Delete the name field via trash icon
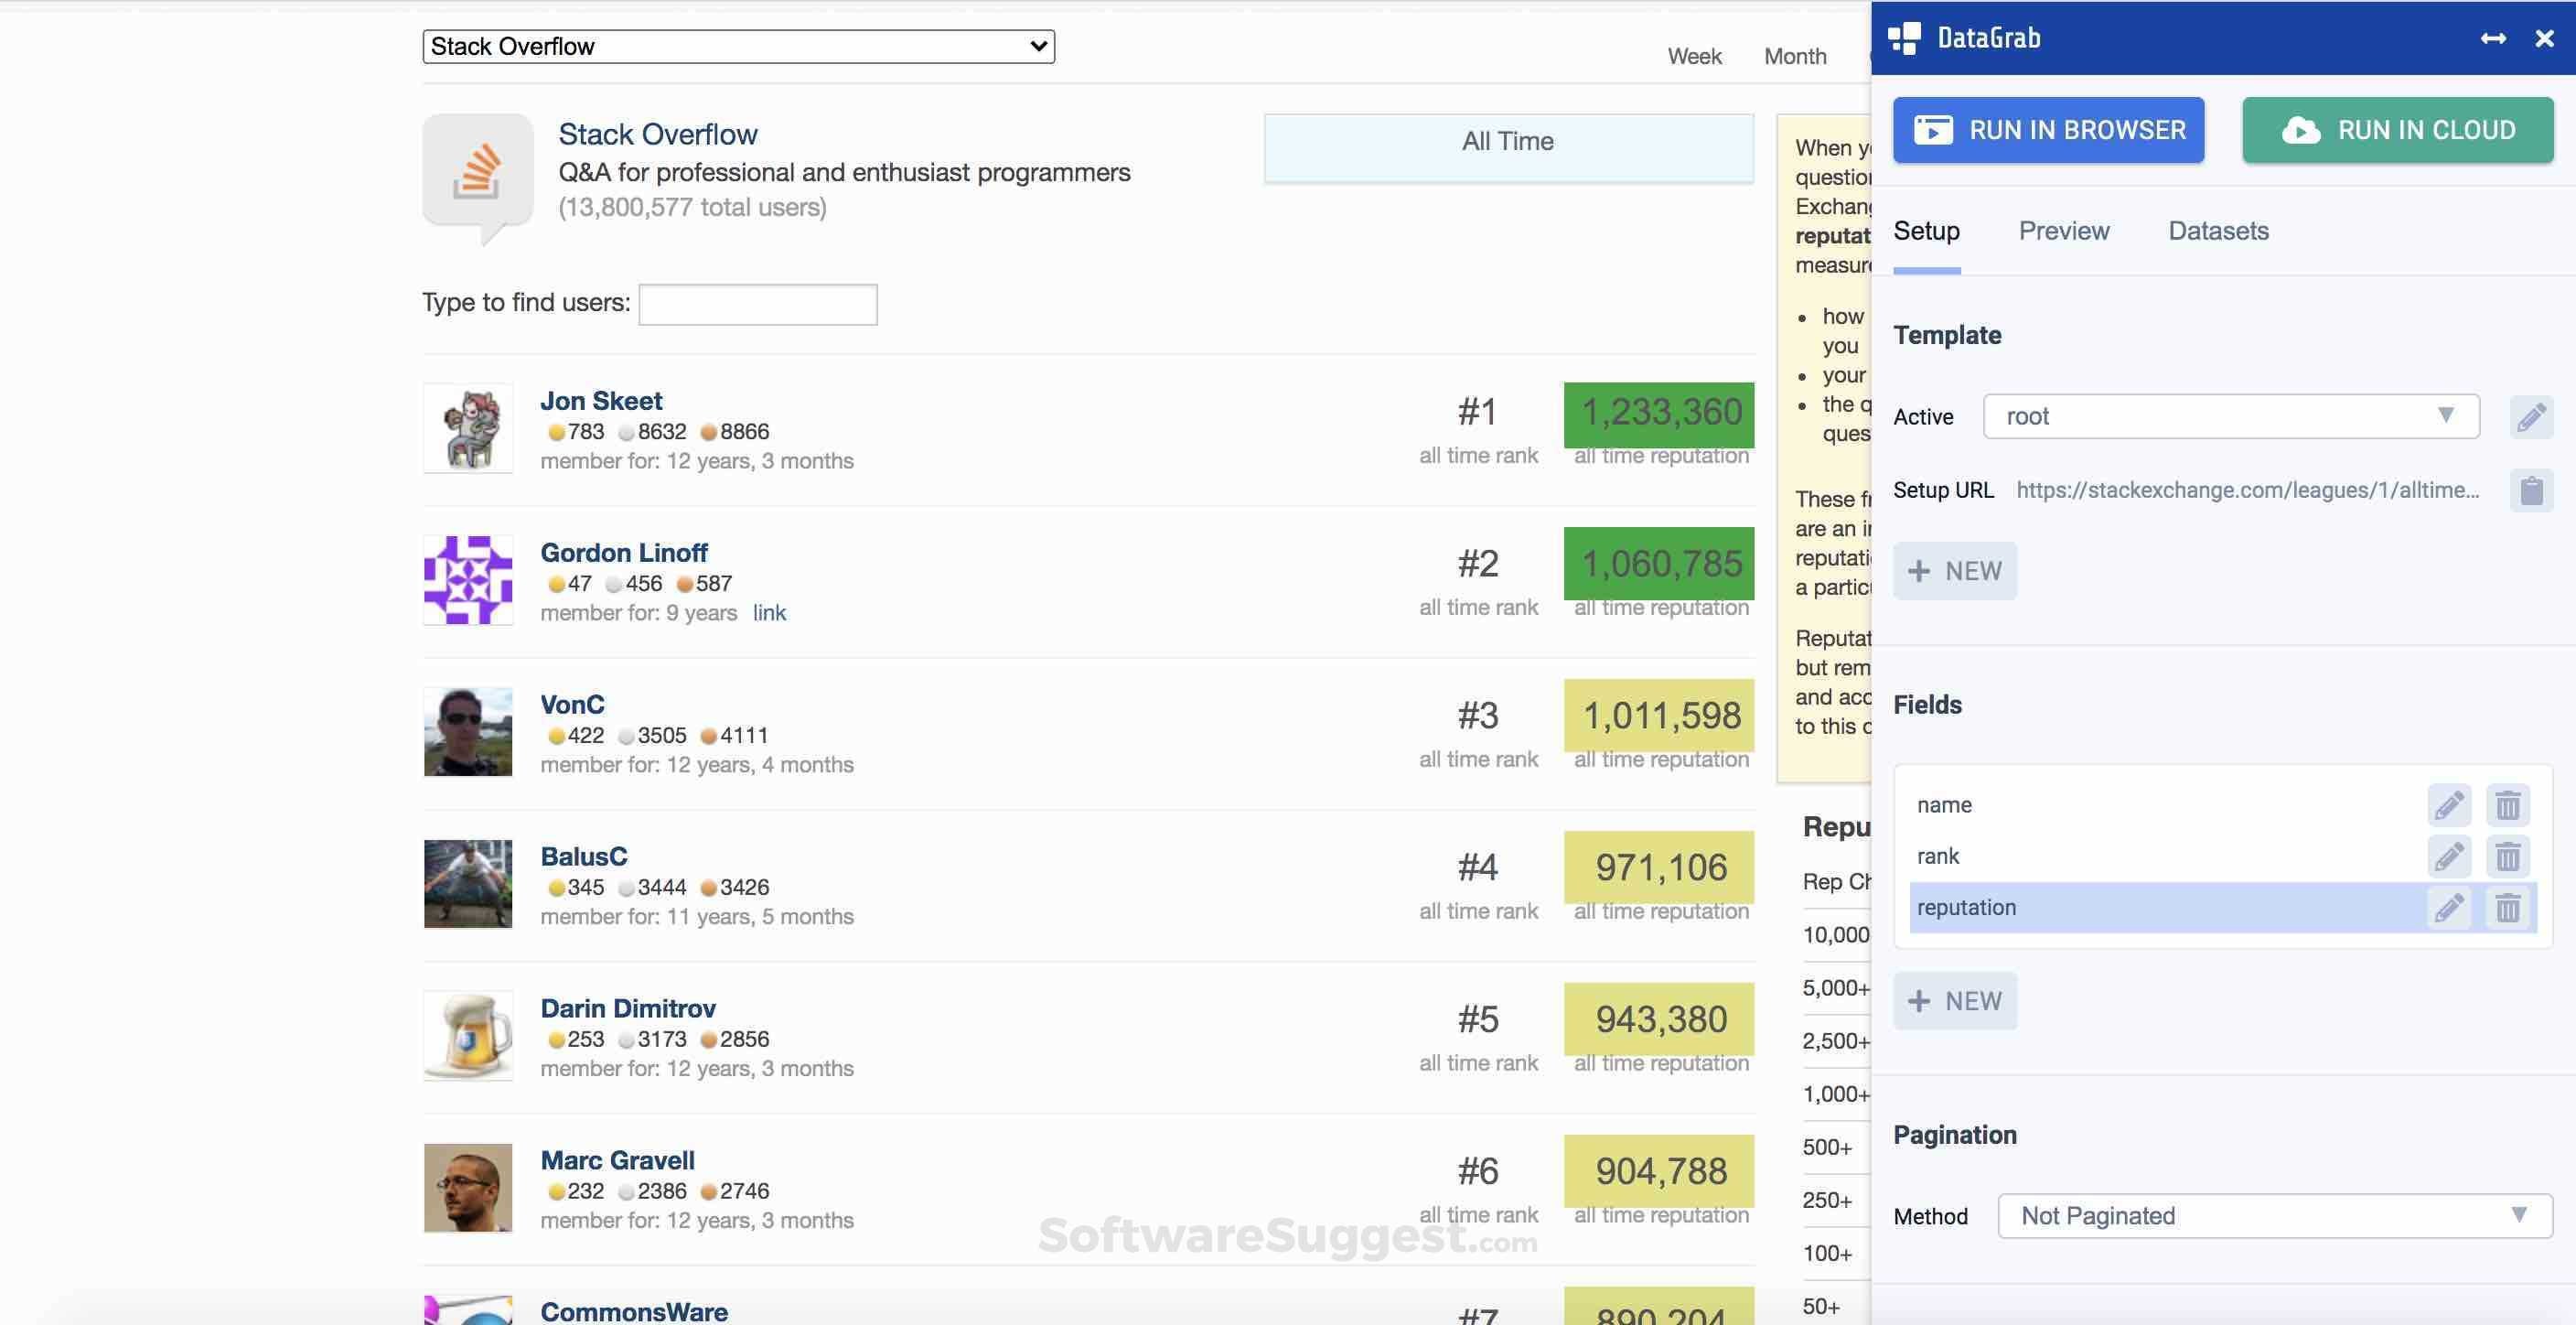2576x1325 pixels. 2507,804
